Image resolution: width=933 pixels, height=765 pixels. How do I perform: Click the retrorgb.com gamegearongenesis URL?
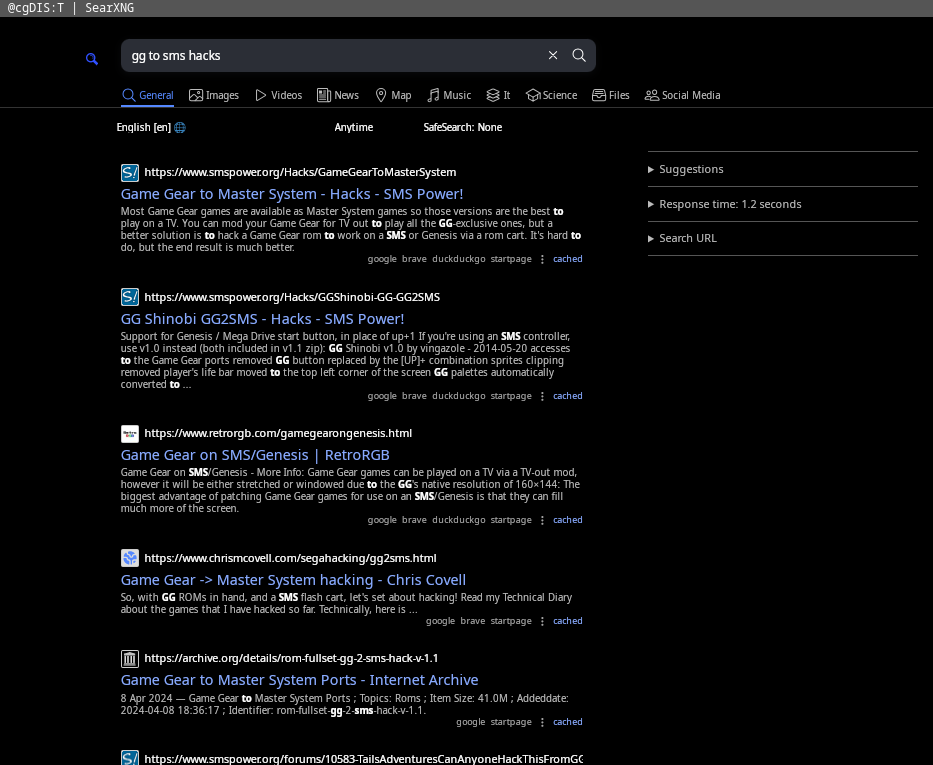278,433
